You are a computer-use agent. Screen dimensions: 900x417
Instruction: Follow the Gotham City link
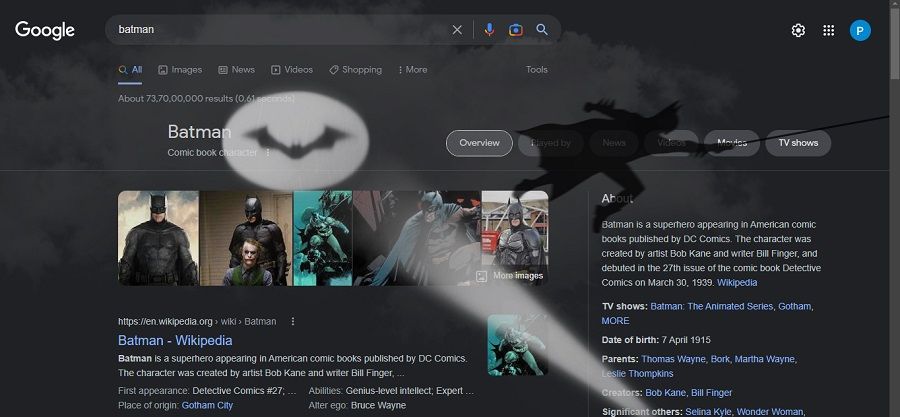click(x=207, y=405)
